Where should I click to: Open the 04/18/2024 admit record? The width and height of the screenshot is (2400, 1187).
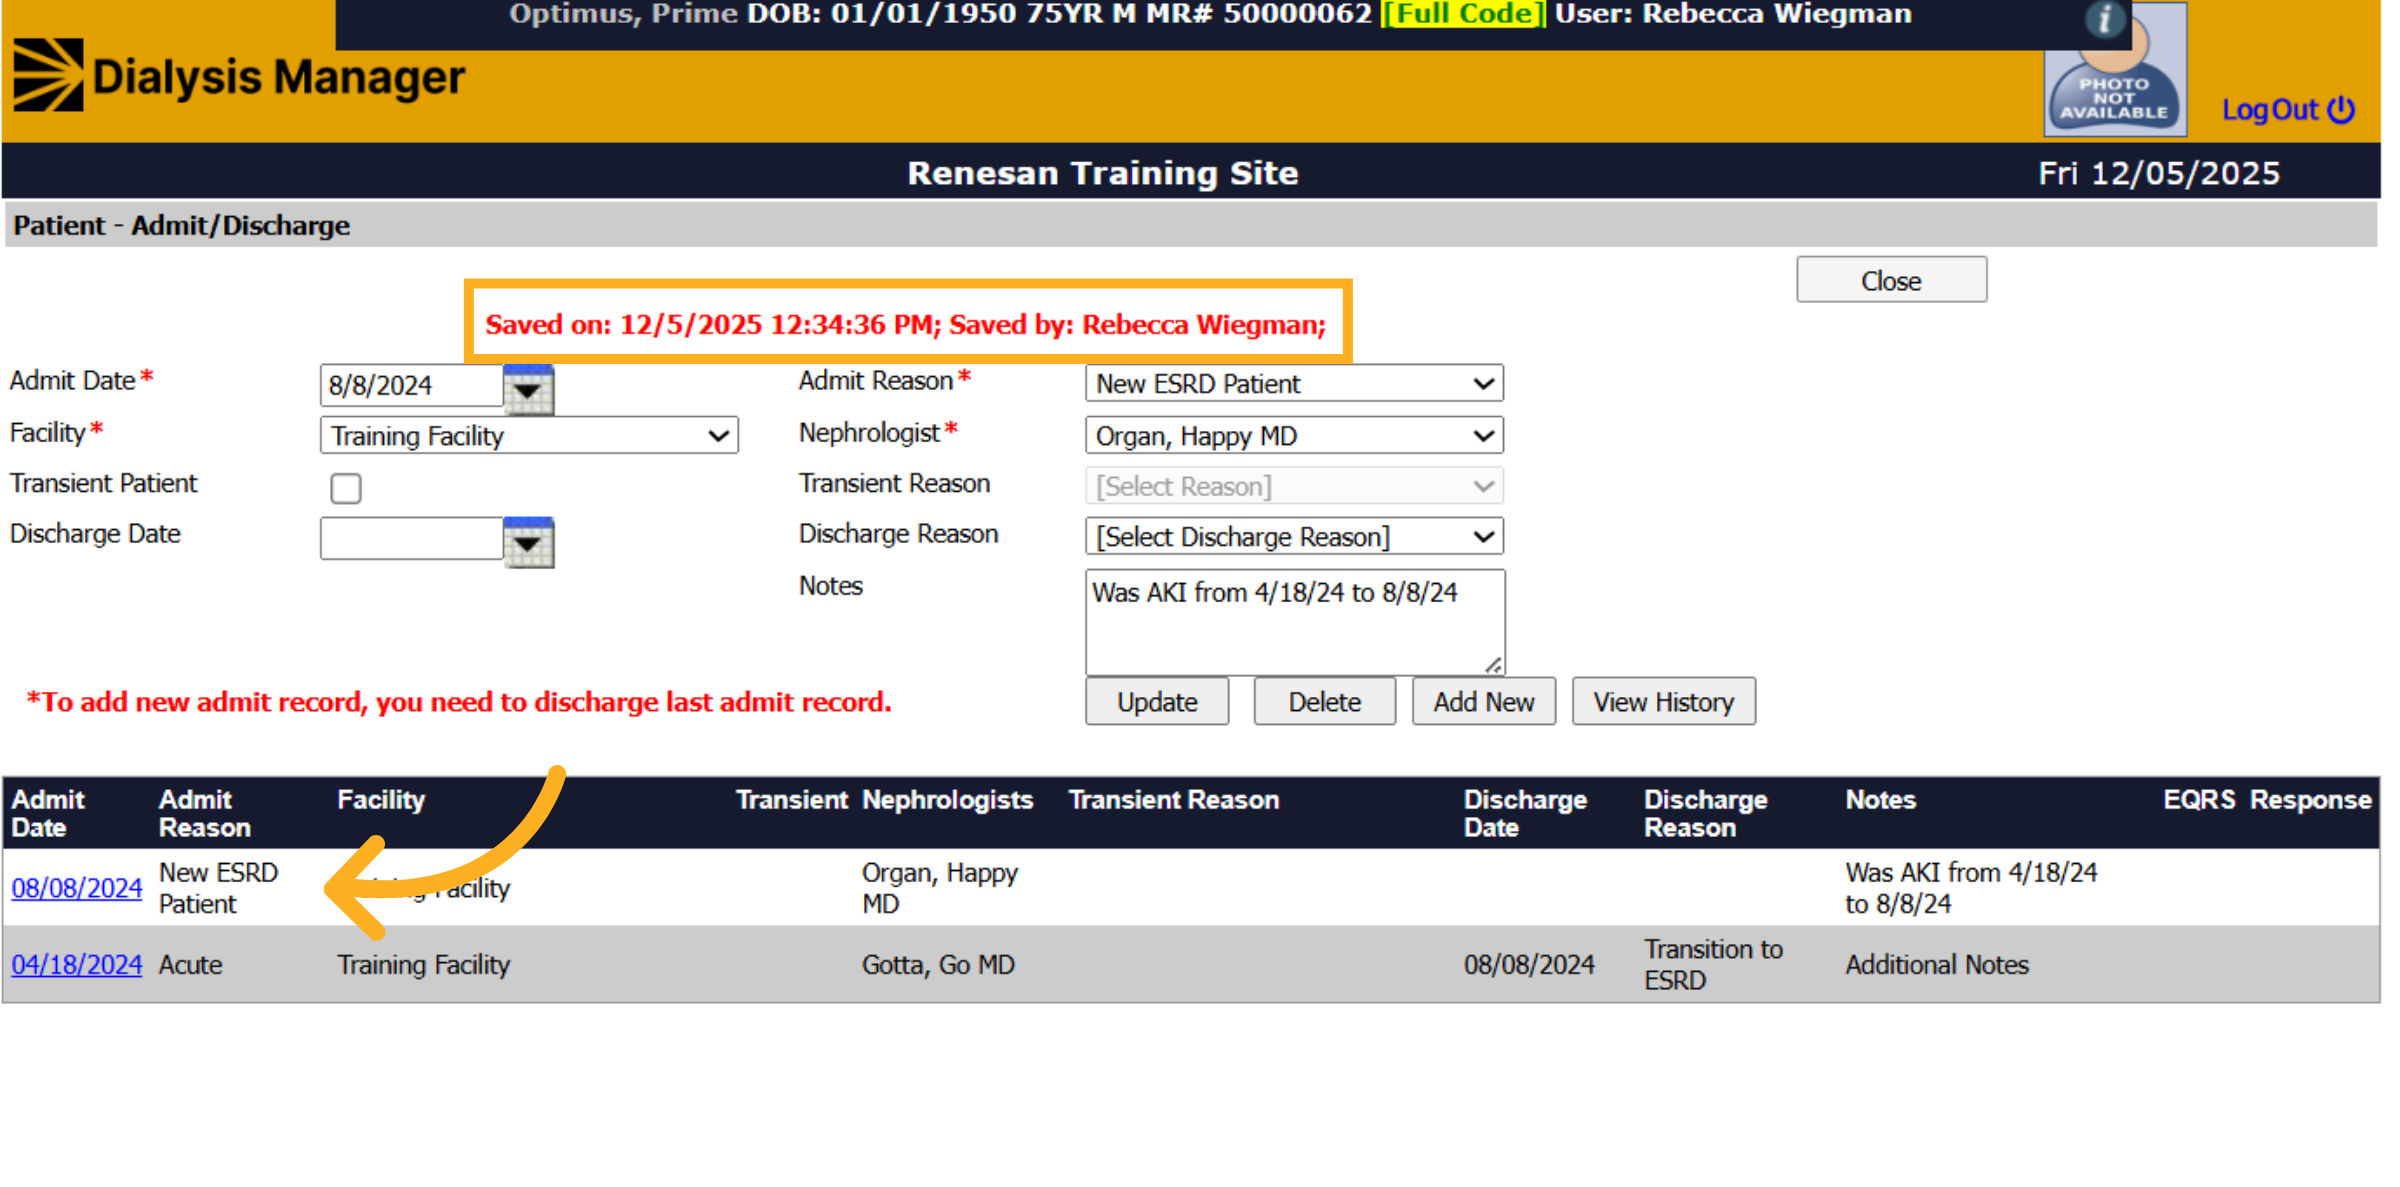tap(77, 965)
